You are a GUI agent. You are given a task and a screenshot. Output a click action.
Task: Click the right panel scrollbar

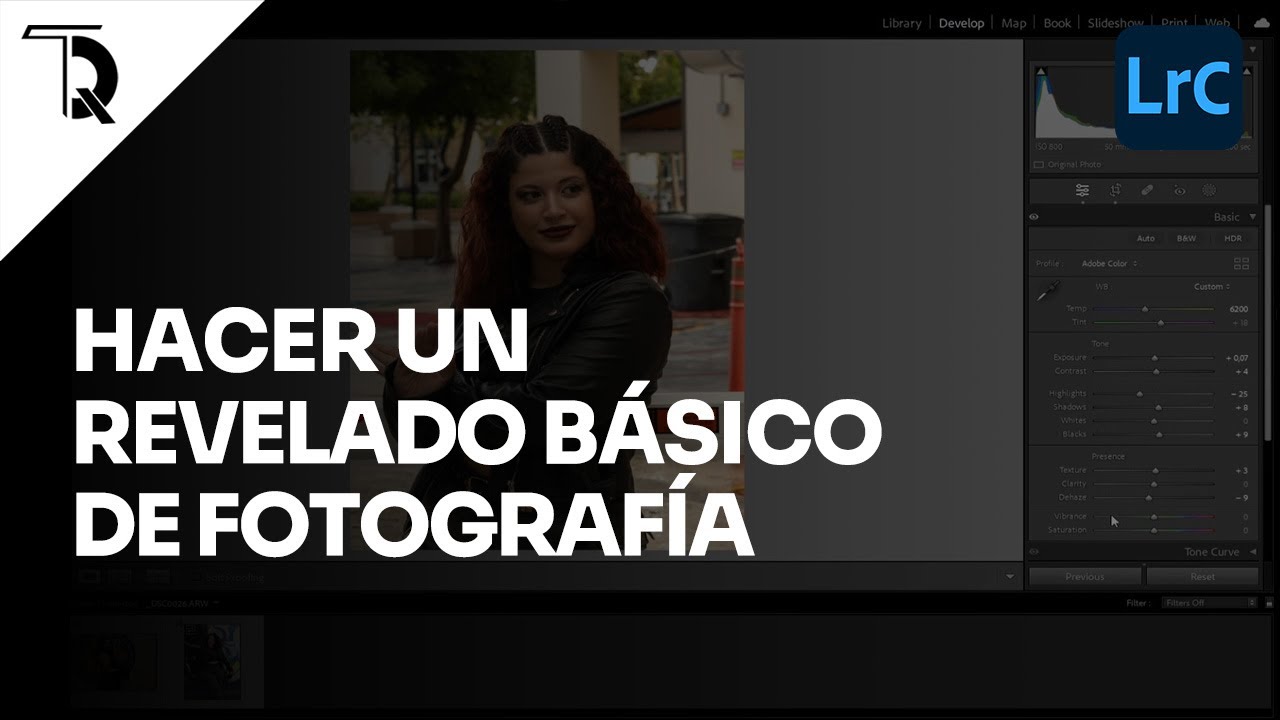1268,322
